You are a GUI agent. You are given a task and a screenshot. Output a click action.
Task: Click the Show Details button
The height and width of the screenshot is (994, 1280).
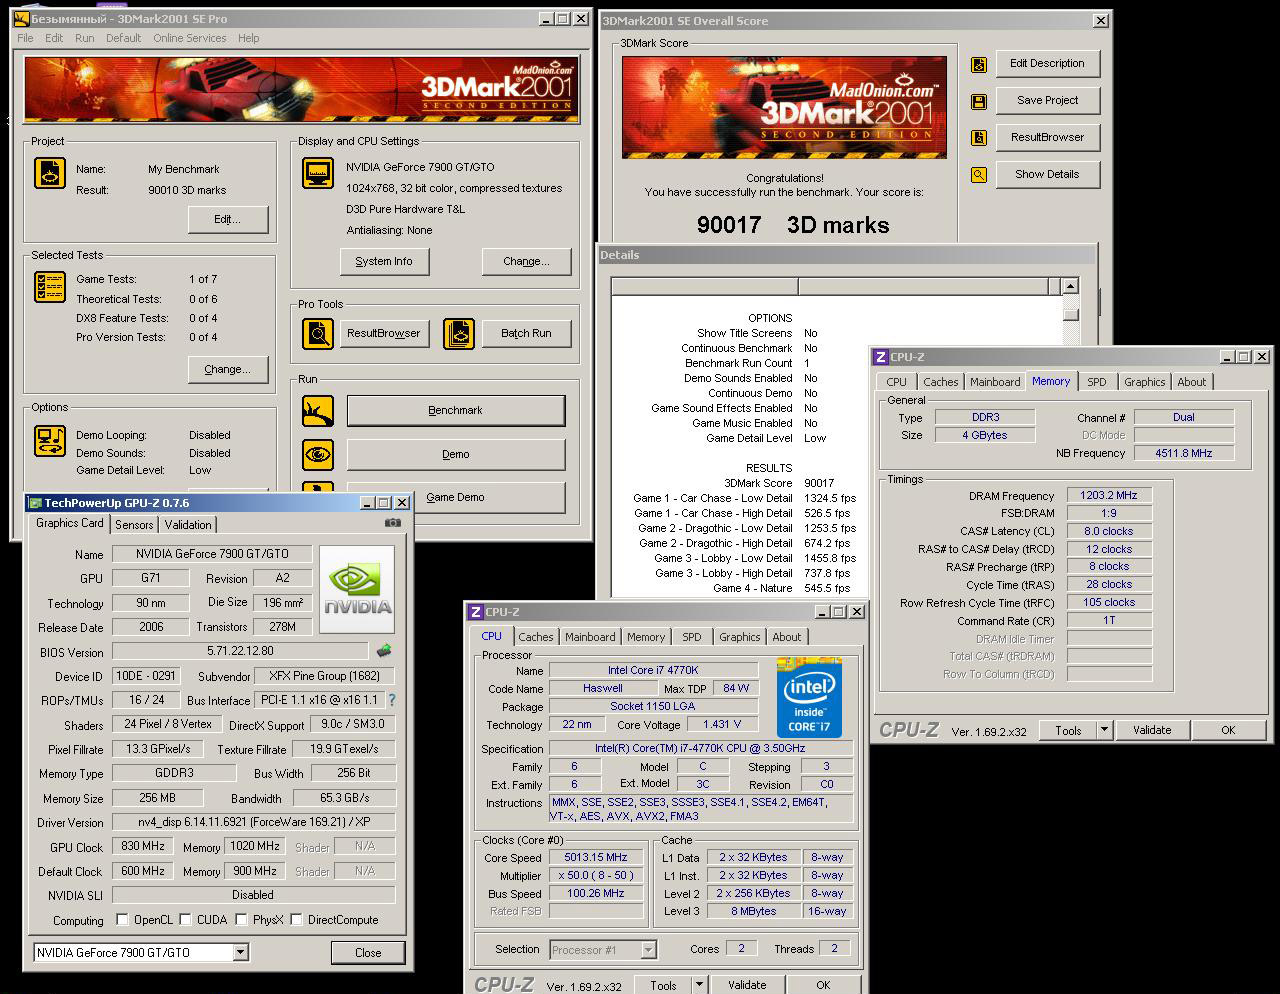[1048, 174]
